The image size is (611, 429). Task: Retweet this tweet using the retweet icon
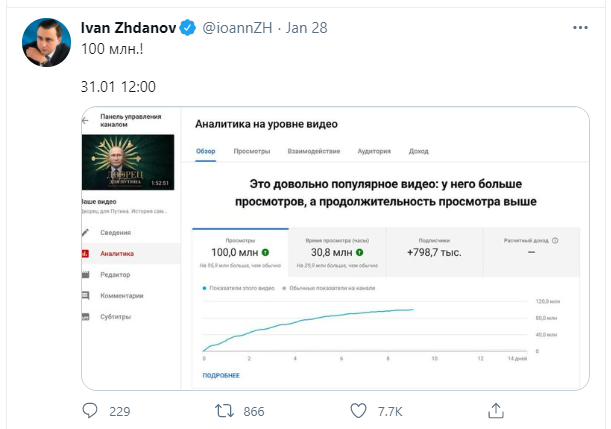click(x=226, y=410)
